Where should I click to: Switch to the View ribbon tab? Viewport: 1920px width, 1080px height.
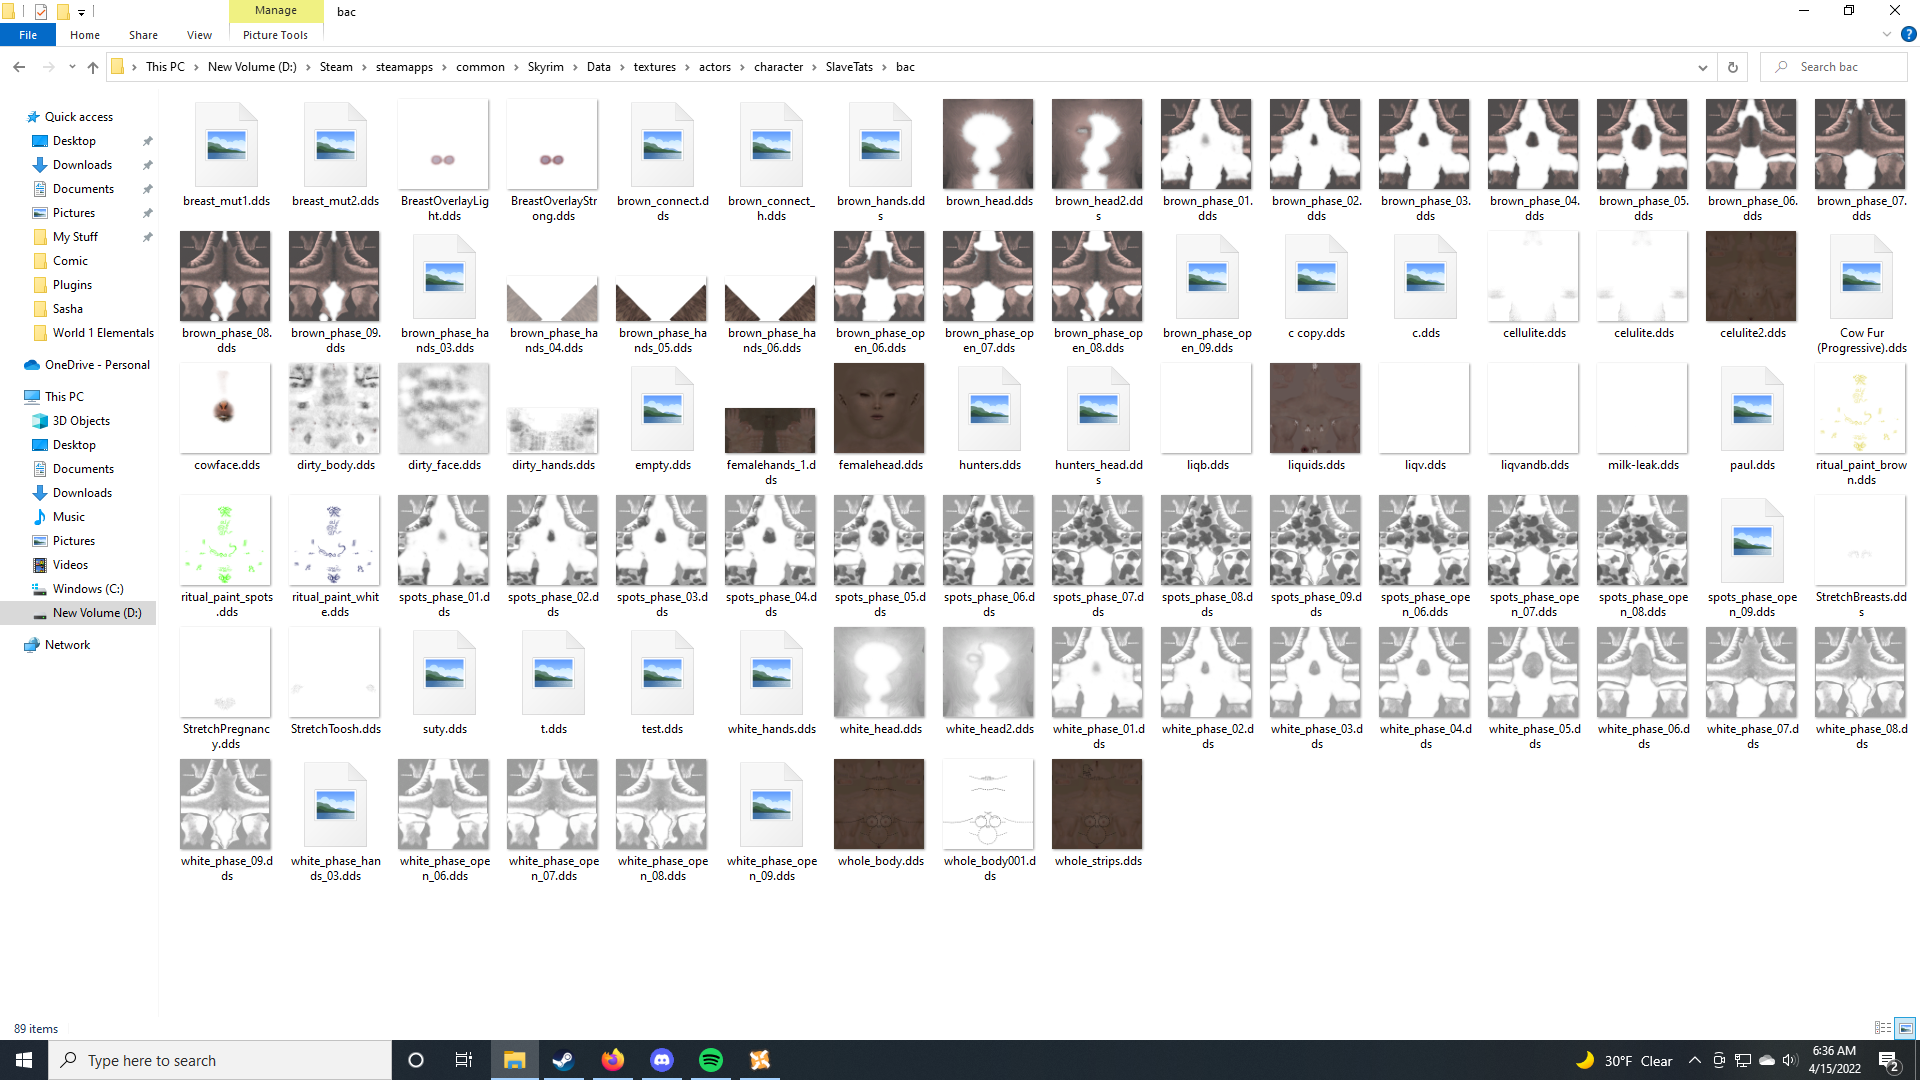pos(199,35)
